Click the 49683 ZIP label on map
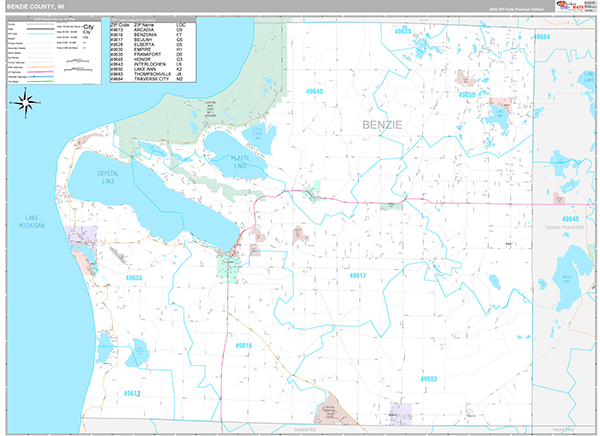 click(429, 379)
